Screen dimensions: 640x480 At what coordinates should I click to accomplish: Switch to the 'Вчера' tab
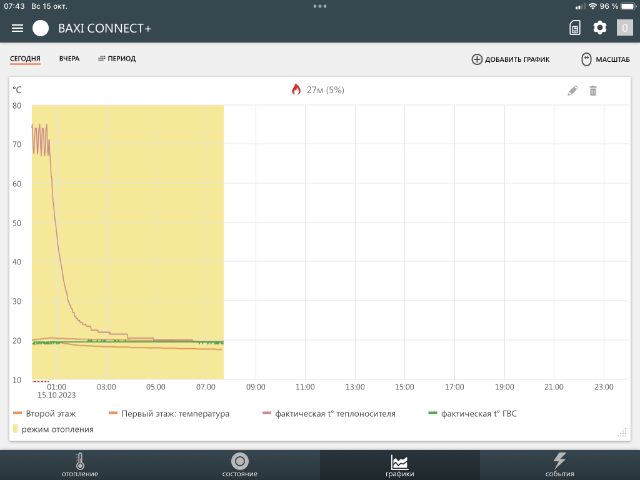[69, 59]
